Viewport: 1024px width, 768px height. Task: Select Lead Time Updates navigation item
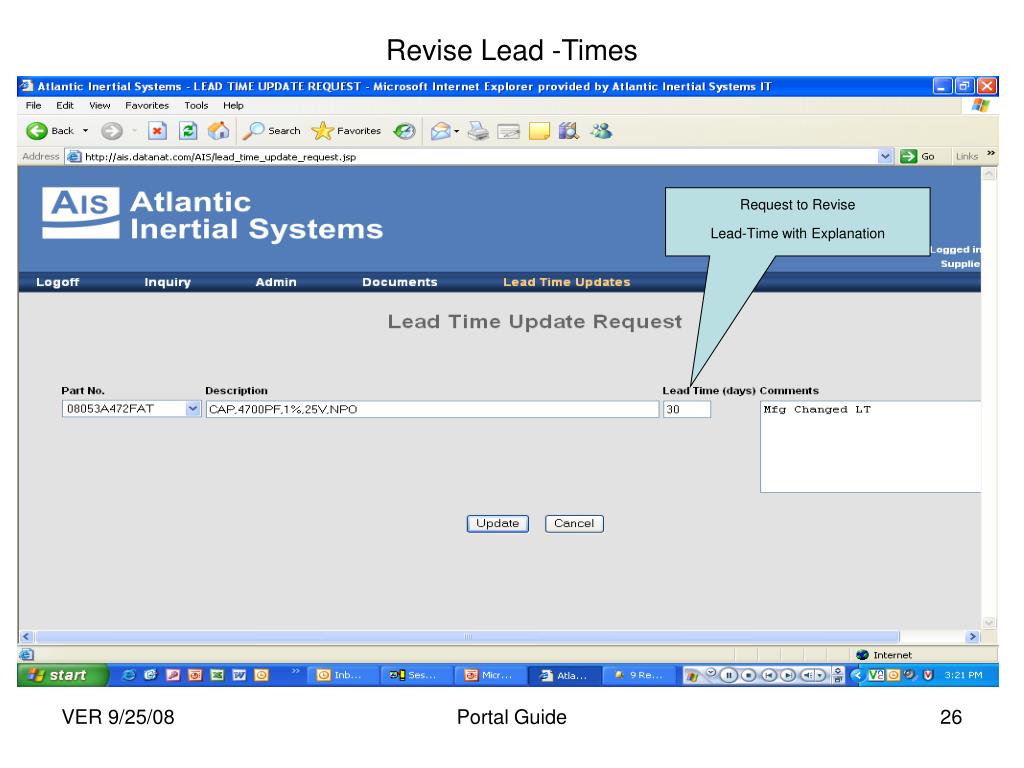pos(566,282)
